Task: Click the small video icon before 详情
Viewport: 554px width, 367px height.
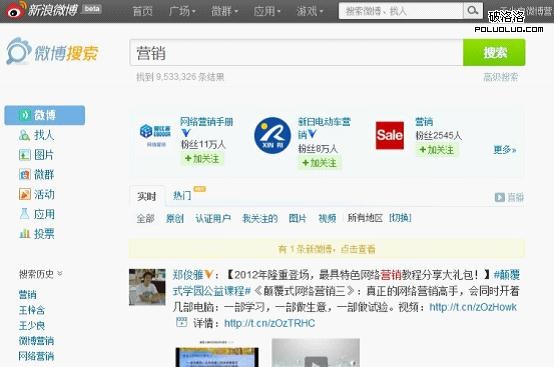Action: pyautogui.click(x=182, y=322)
